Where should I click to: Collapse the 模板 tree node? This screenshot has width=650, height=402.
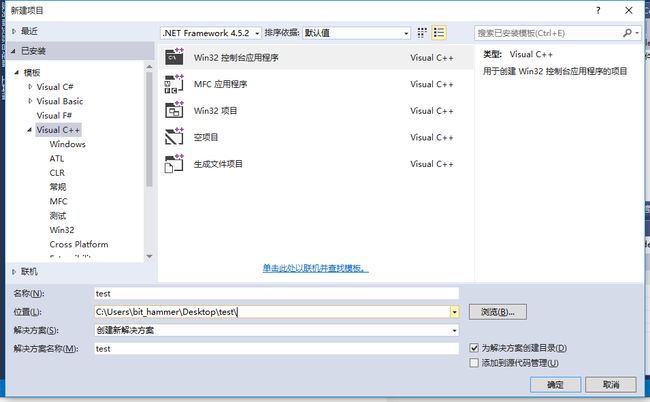(x=17, y=73)
